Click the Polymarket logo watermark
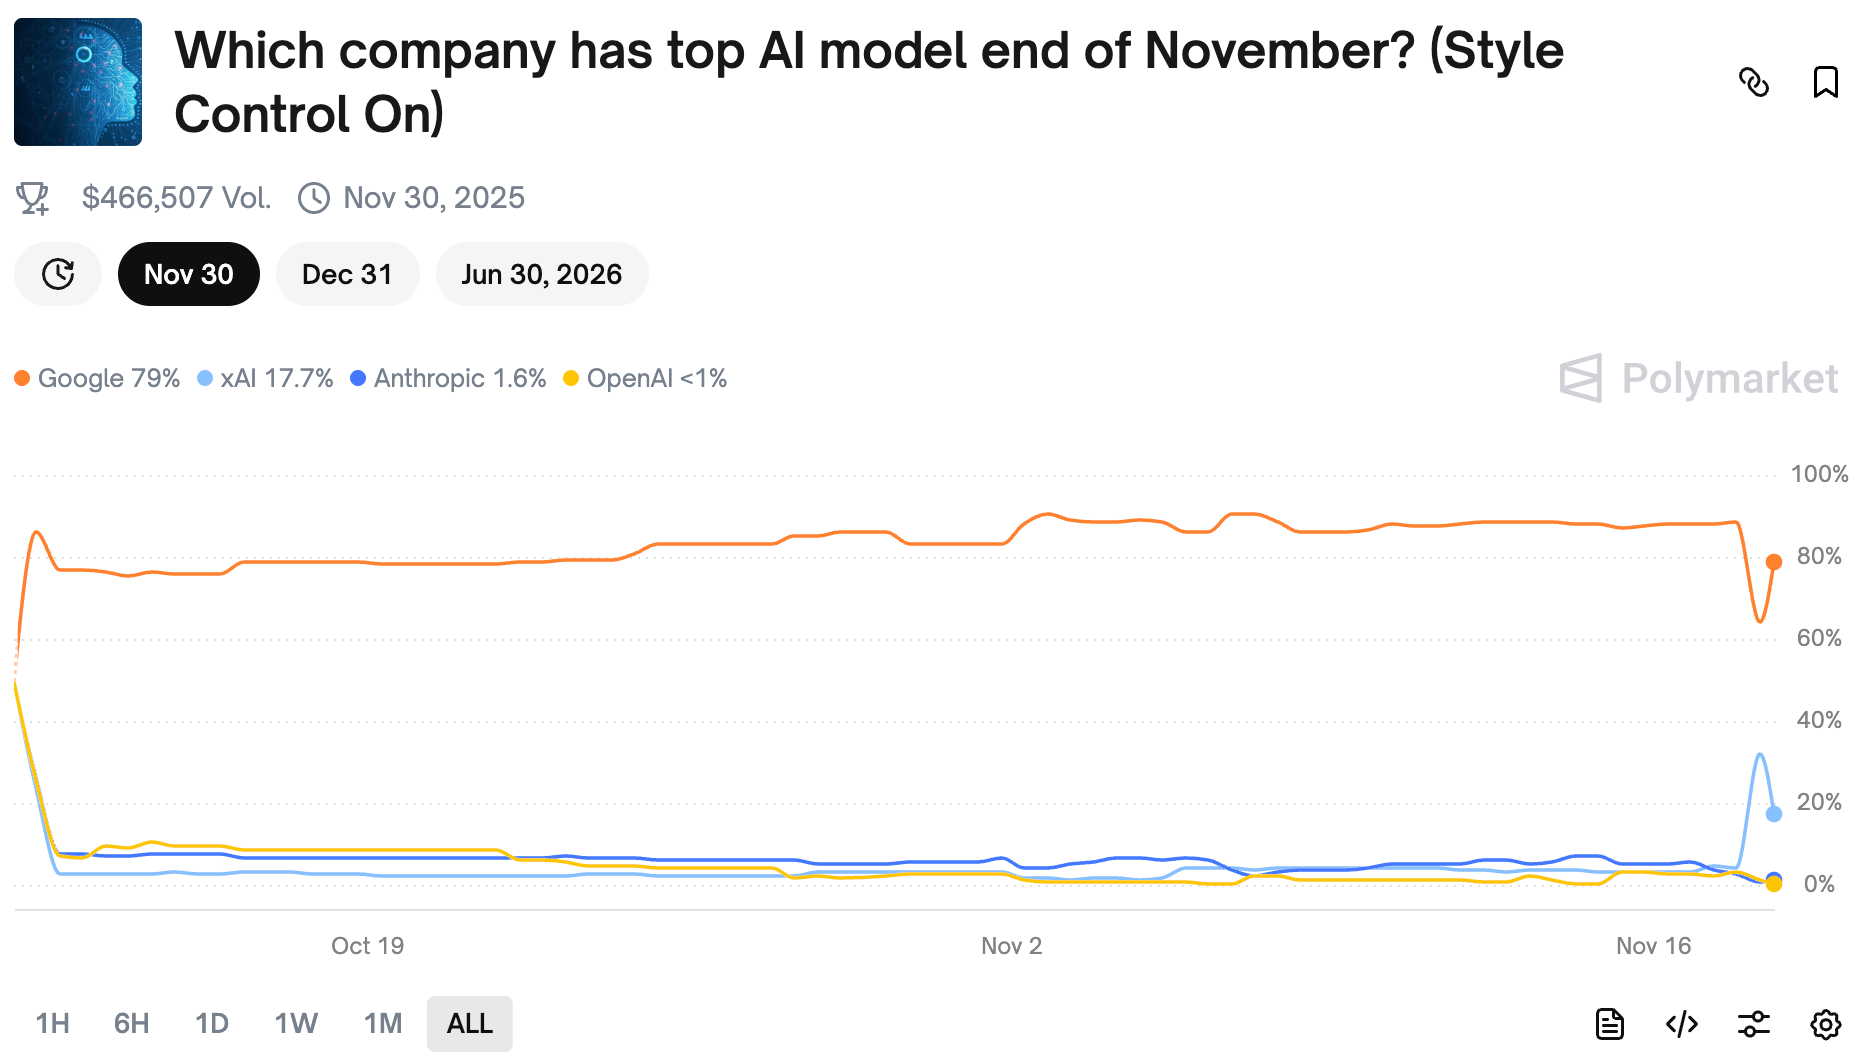The image size is (1860, 1064). click(x=1698, y=379)
